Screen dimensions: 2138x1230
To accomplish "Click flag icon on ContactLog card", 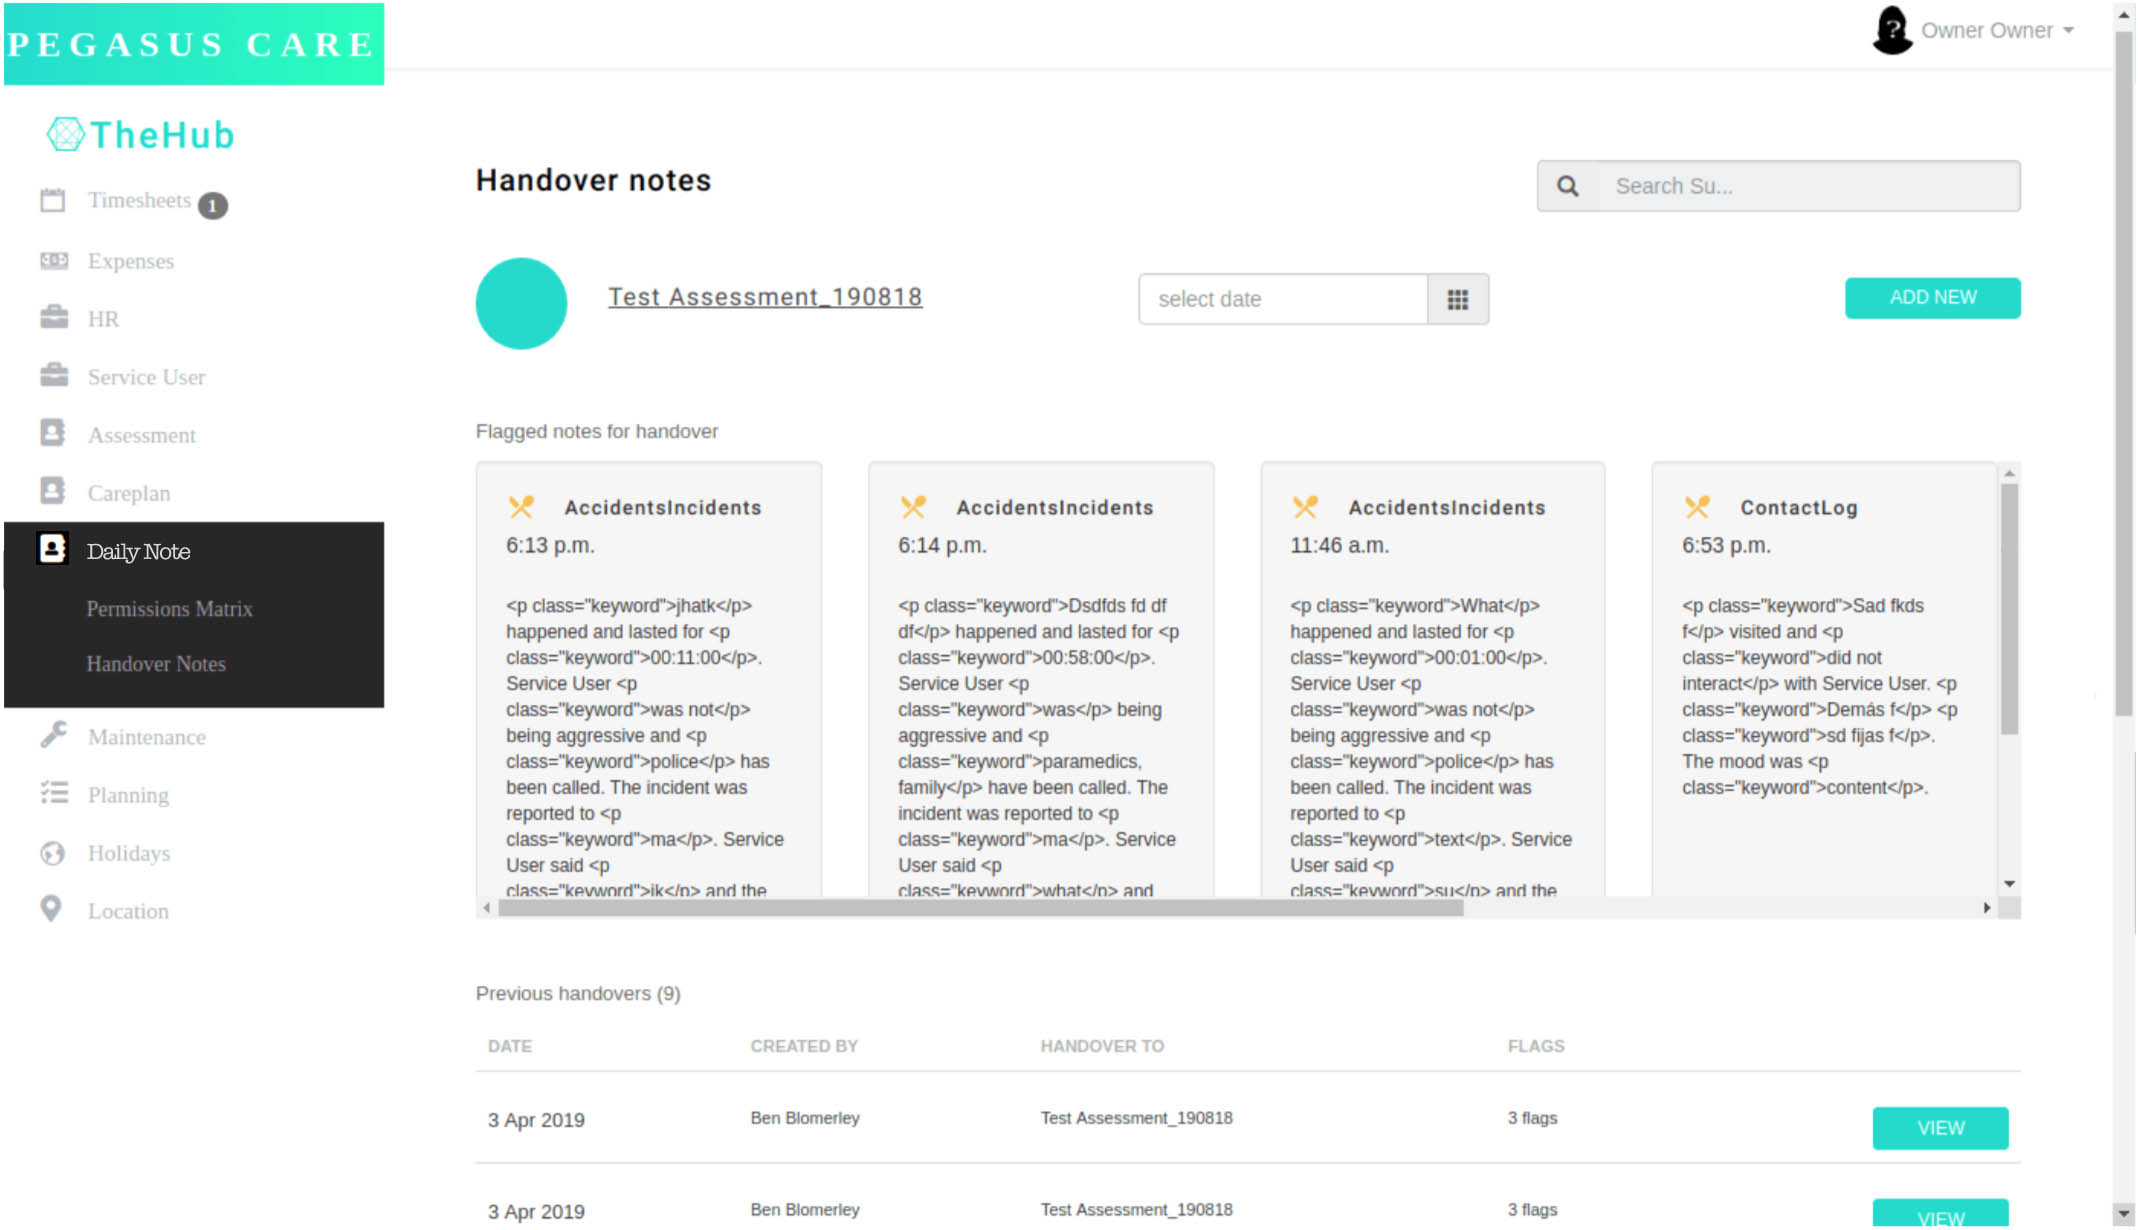I will 1696,507.
